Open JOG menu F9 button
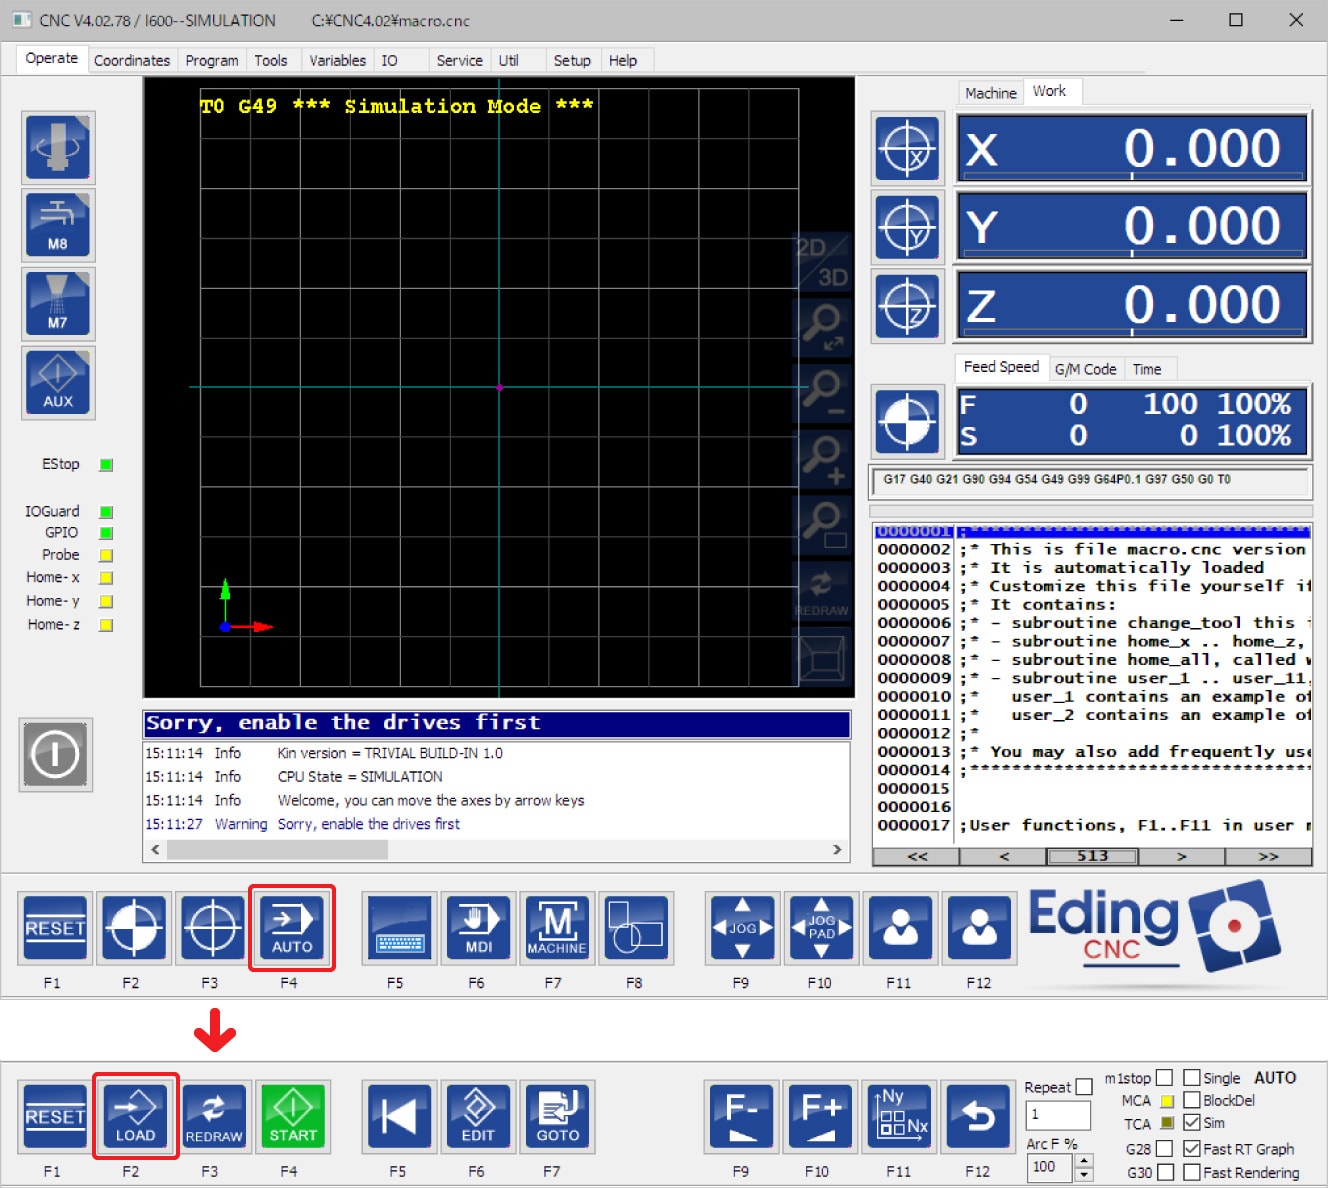This screenshot has height=1188, width=1328. click(743, 928)
